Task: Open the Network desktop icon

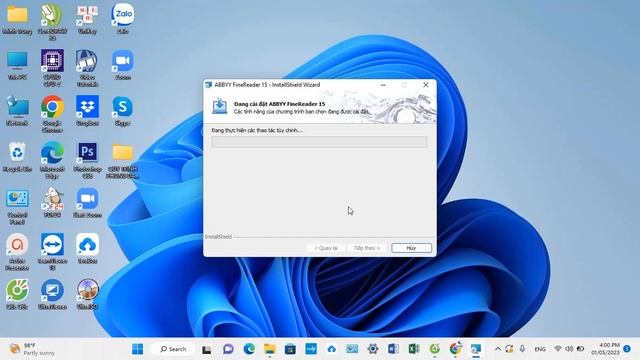Action: point(17,110)
